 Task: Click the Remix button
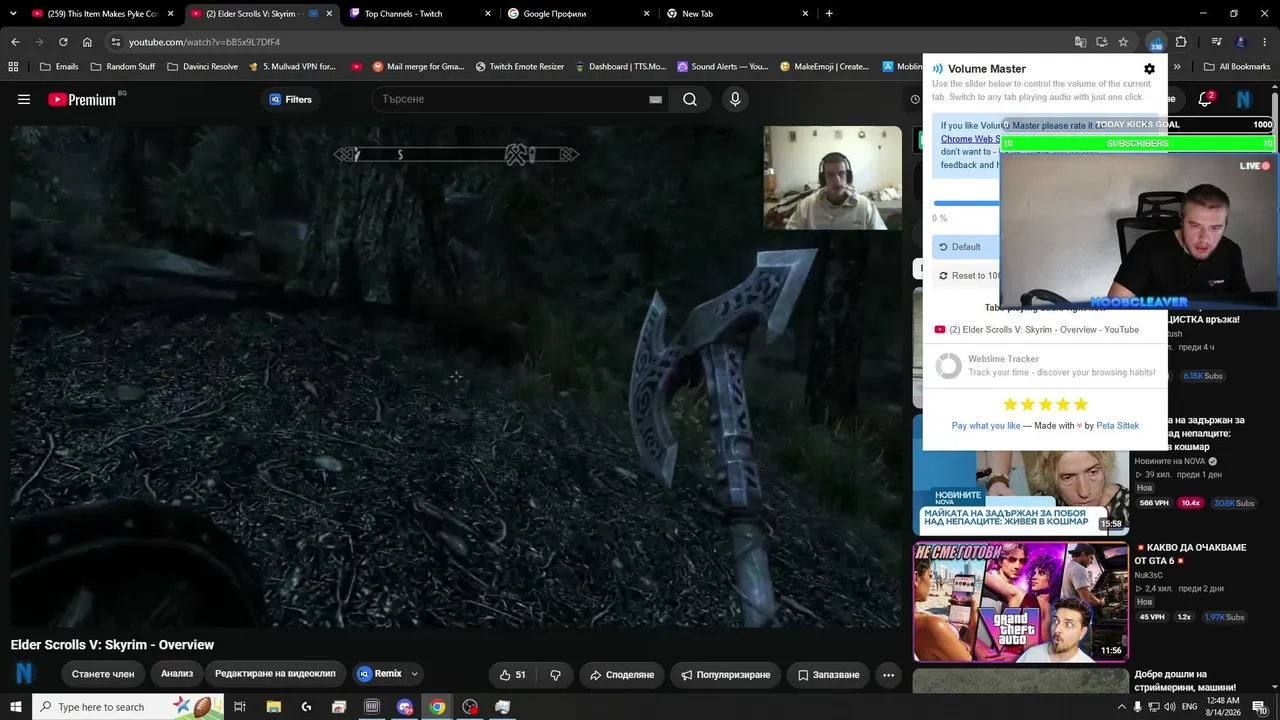click(x=380, y=675)
